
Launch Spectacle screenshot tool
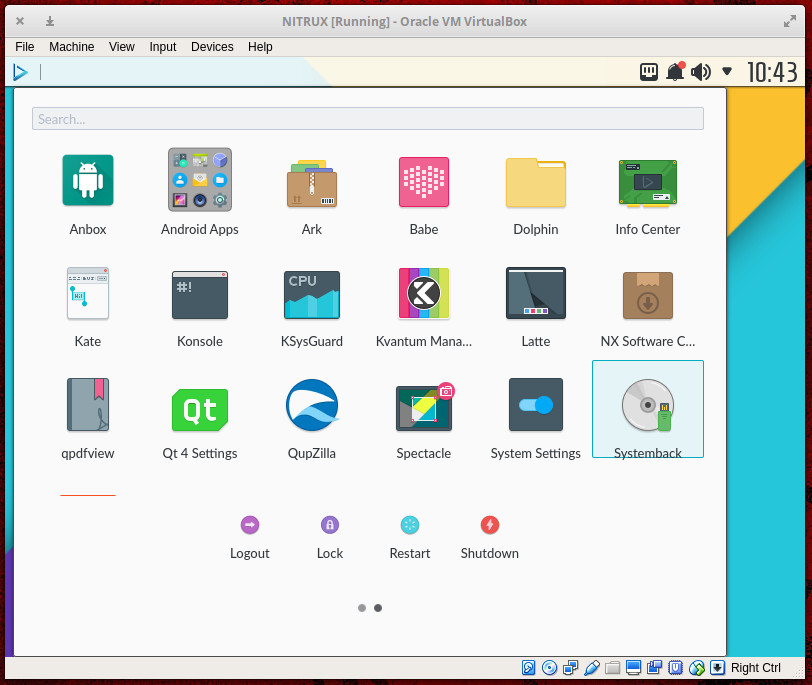pyautogui.click(x=424, y=405)
